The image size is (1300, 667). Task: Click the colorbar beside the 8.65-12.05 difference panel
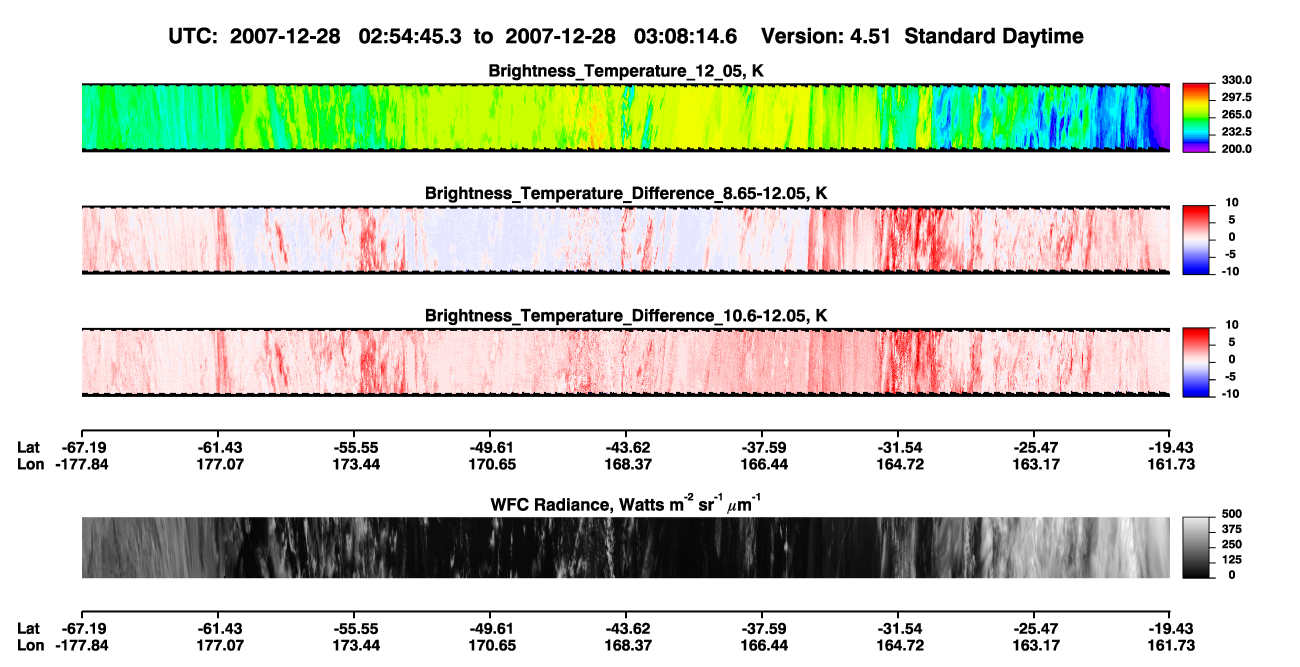(1196, 239)
